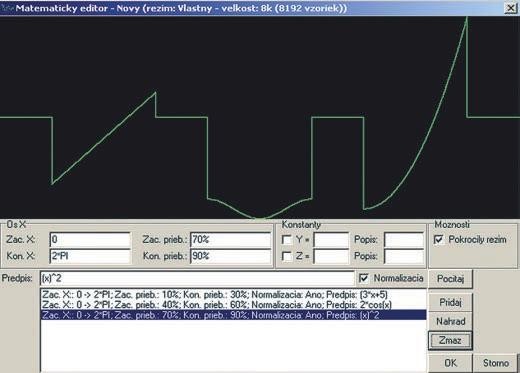520x373 pixels.
Task: Toggle the Normalizacia checkbox
Action: click(x=364, y=278)
